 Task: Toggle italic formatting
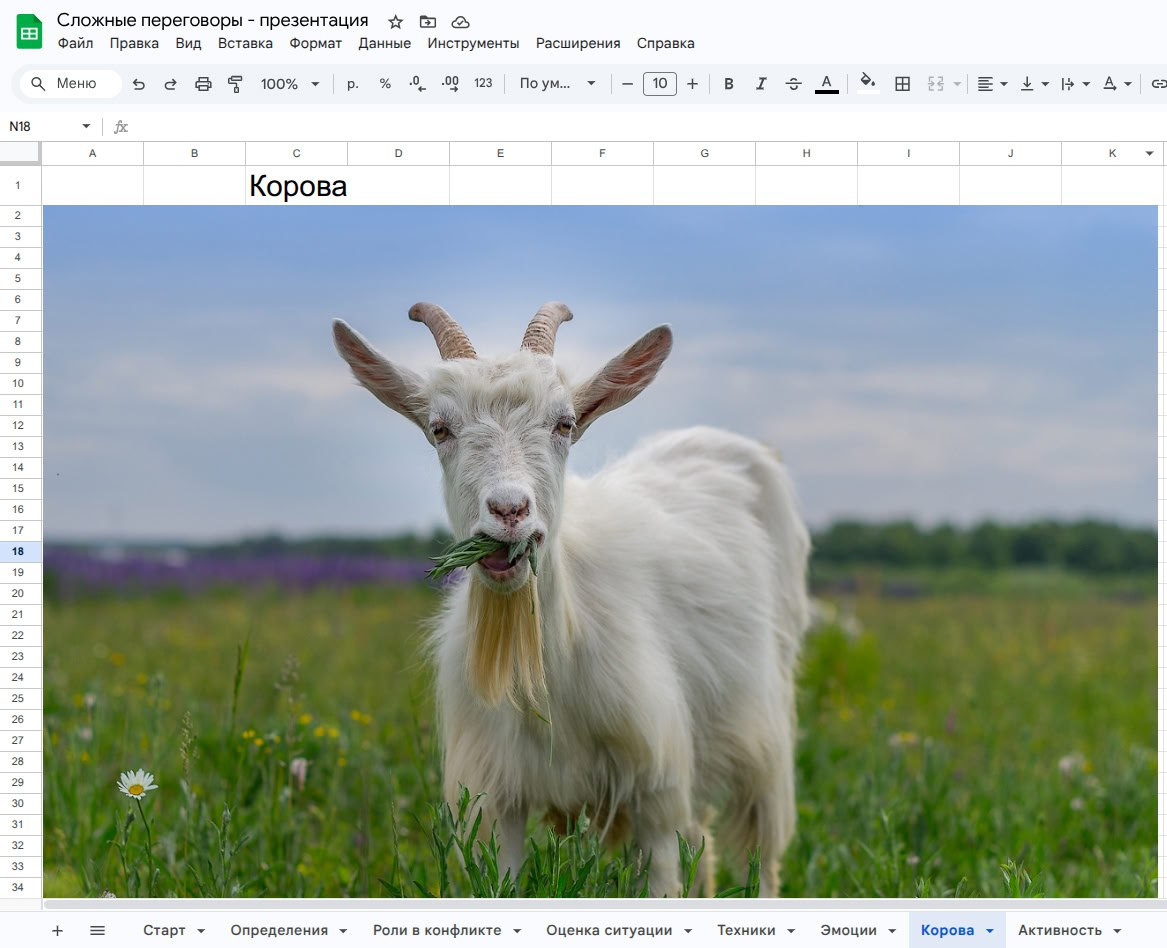(761, 84)
